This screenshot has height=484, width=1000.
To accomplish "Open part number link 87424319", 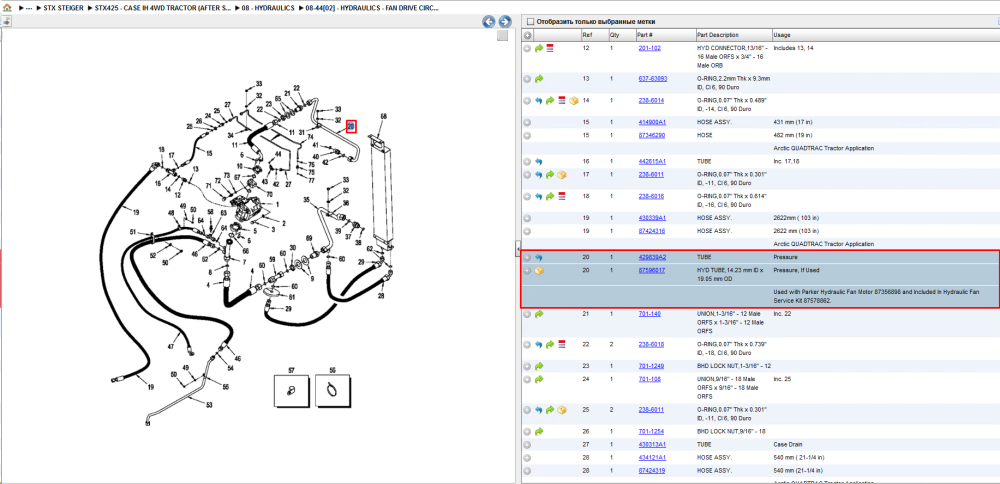I will pos(652,471).
